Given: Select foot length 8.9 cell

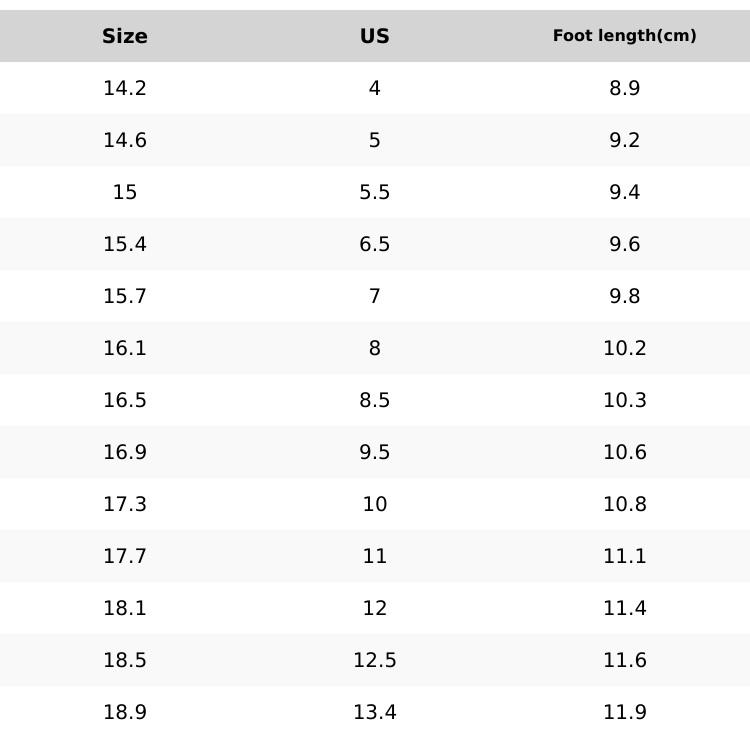Looking at the screenshot, I should click(x=624, y=88).
